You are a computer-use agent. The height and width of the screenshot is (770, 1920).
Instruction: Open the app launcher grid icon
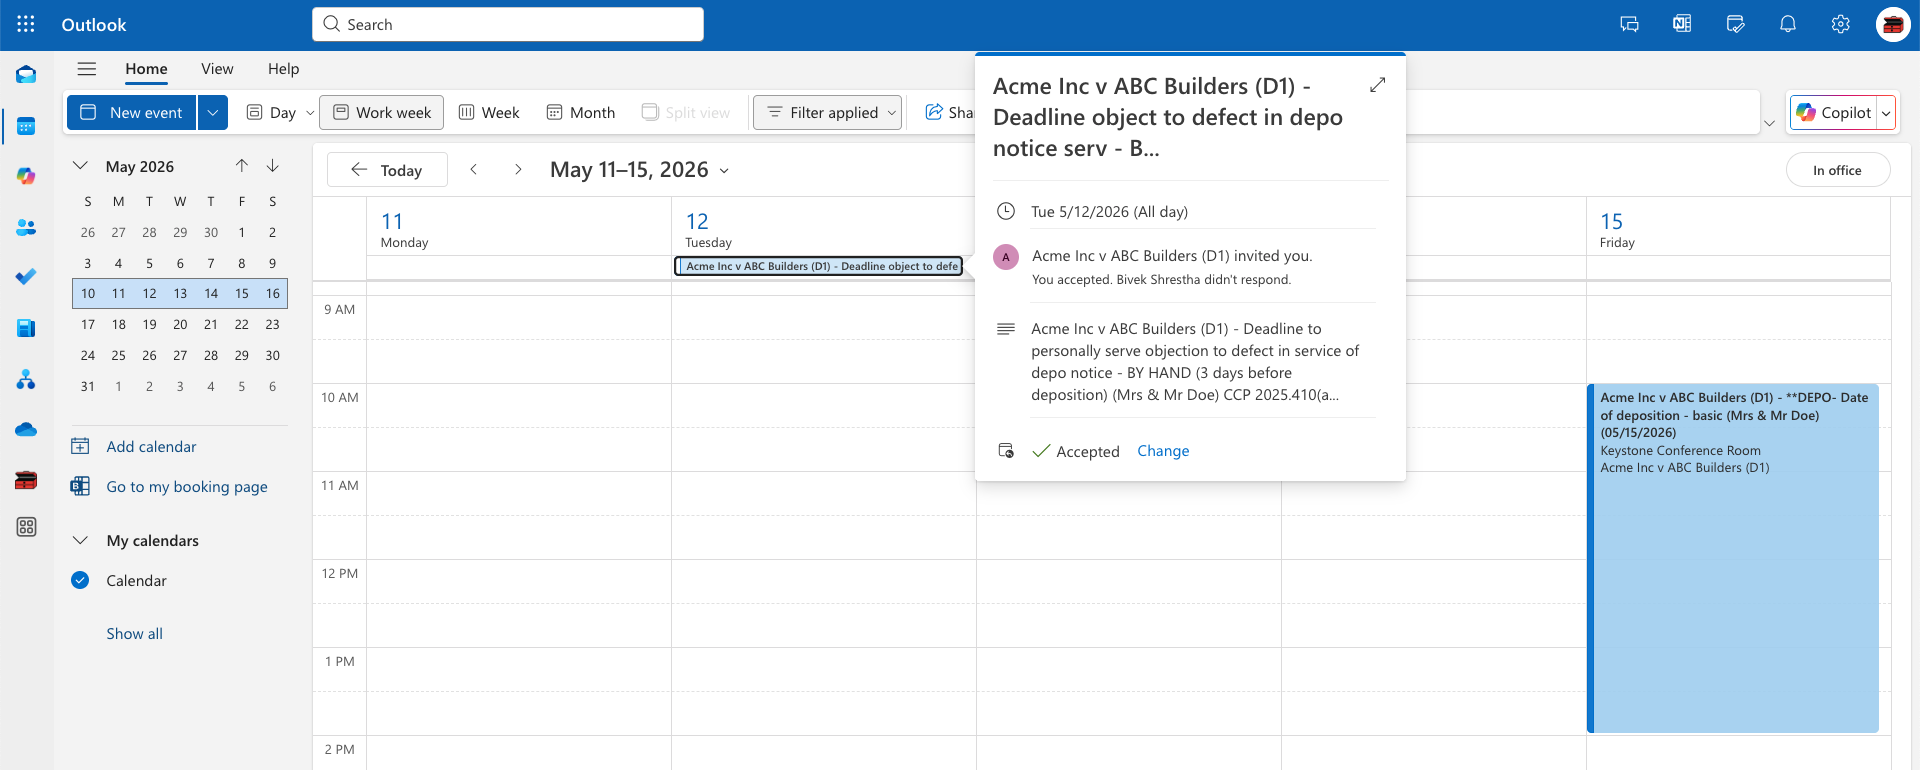point(26,24)
